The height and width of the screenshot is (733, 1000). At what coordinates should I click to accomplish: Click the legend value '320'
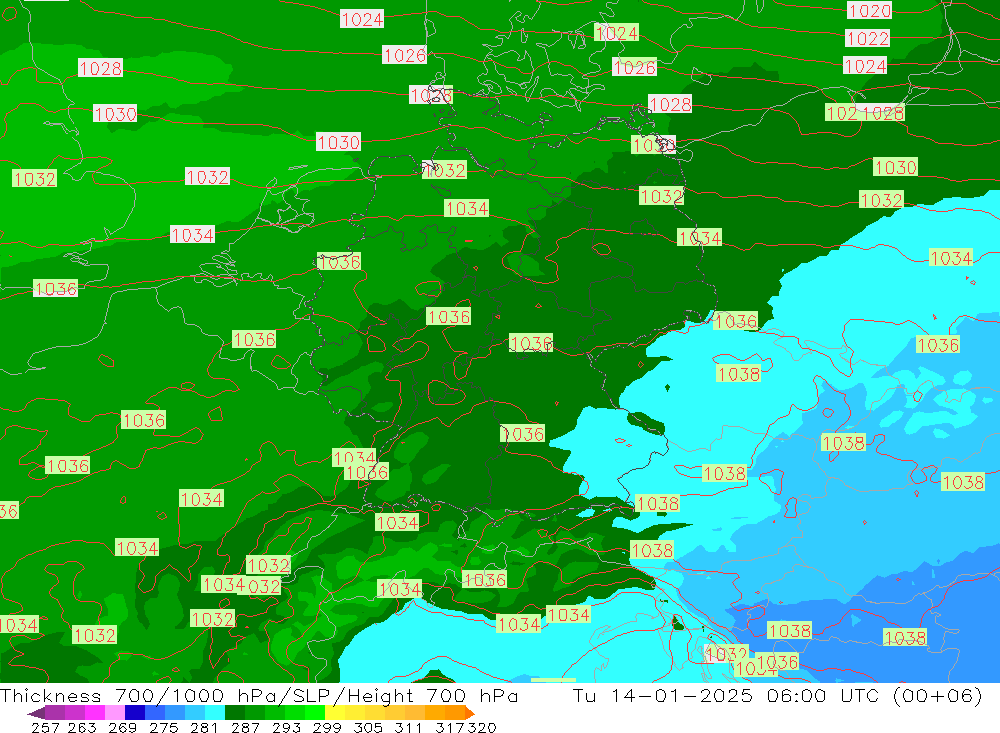[482, 728]
